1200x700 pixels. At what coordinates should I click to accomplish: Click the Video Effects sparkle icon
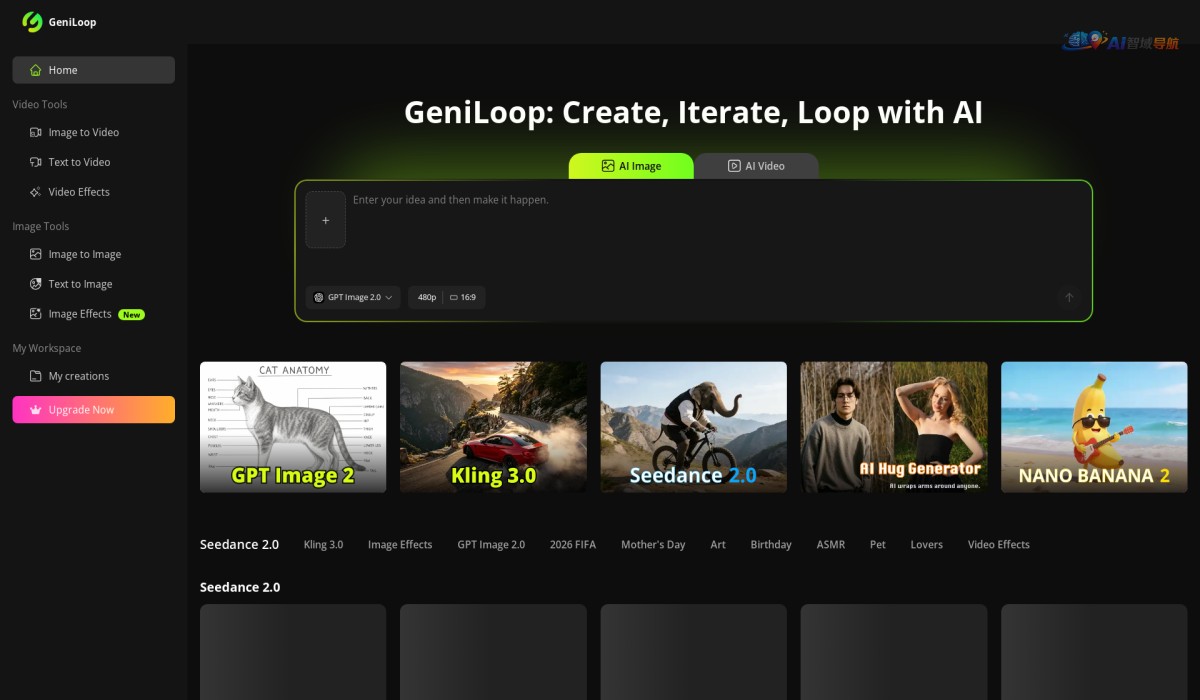pyautogui.click(x=36, y=192)
